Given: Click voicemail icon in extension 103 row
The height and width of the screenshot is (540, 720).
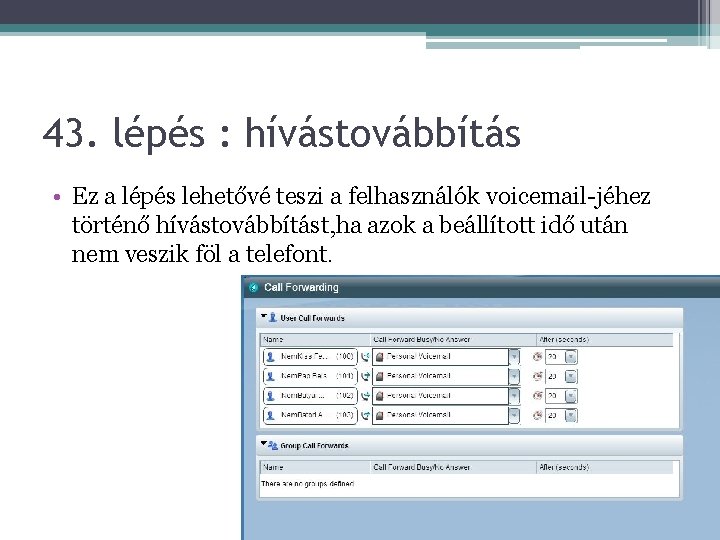Looking at the screenshot, I should 379,415.
